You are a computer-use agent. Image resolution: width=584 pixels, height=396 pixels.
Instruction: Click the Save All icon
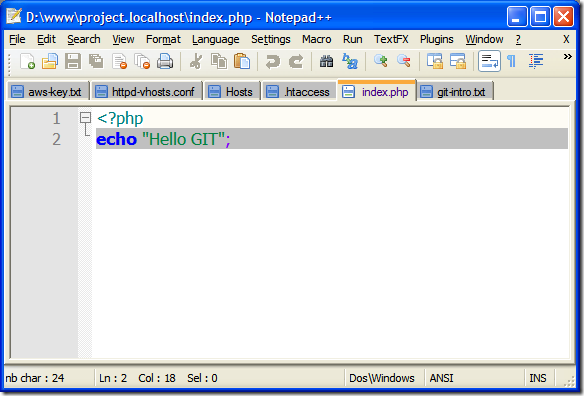point(96,61)
